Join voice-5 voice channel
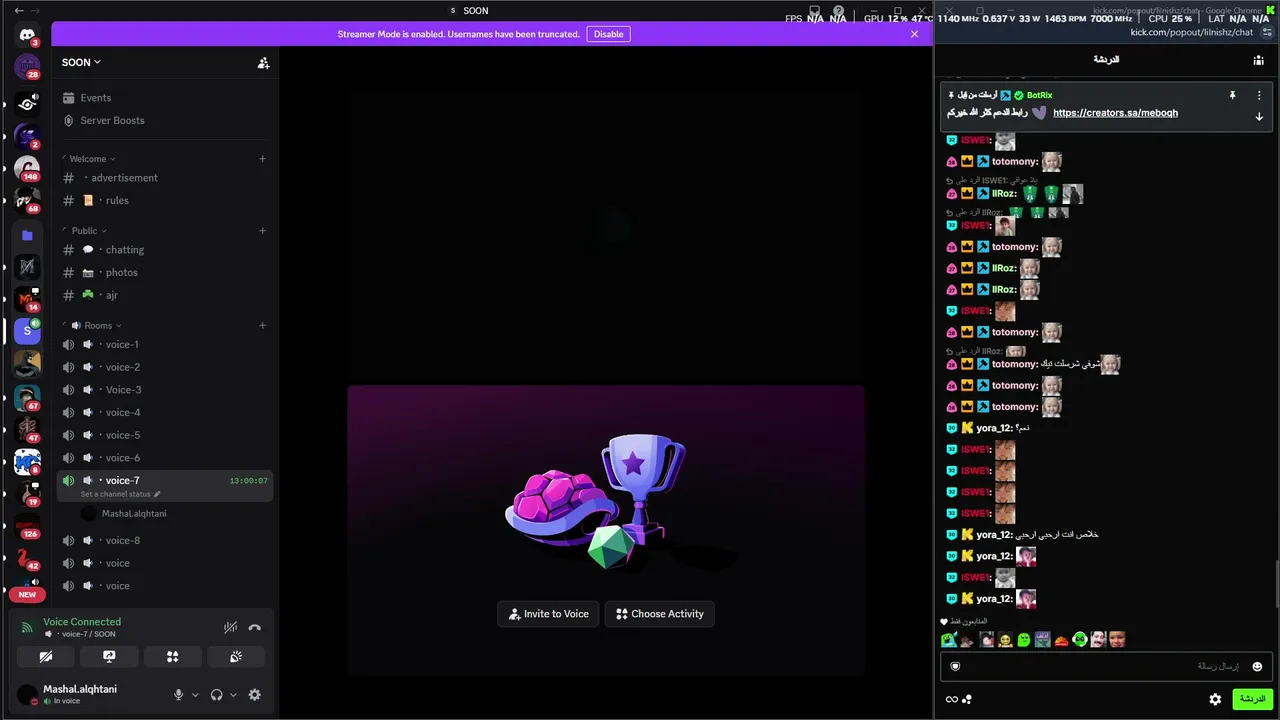The width and height of the screenshot is (1280, 720). tap(165, 435)
